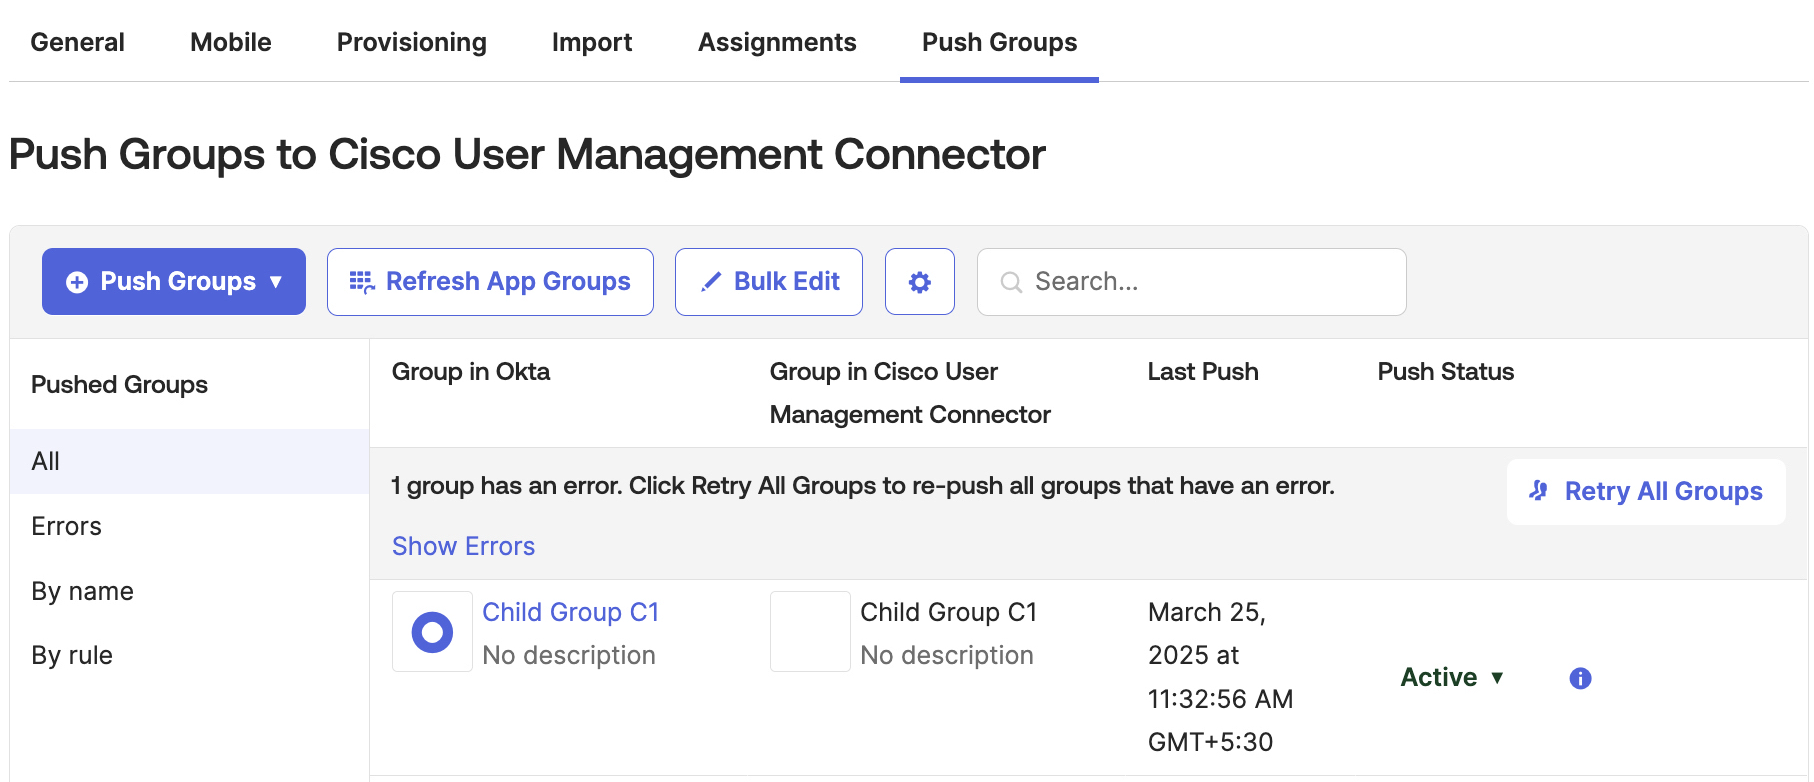Click the March 25, 2025 last push timestamp
This screenshot has height=782, width=1814.
1221,677
